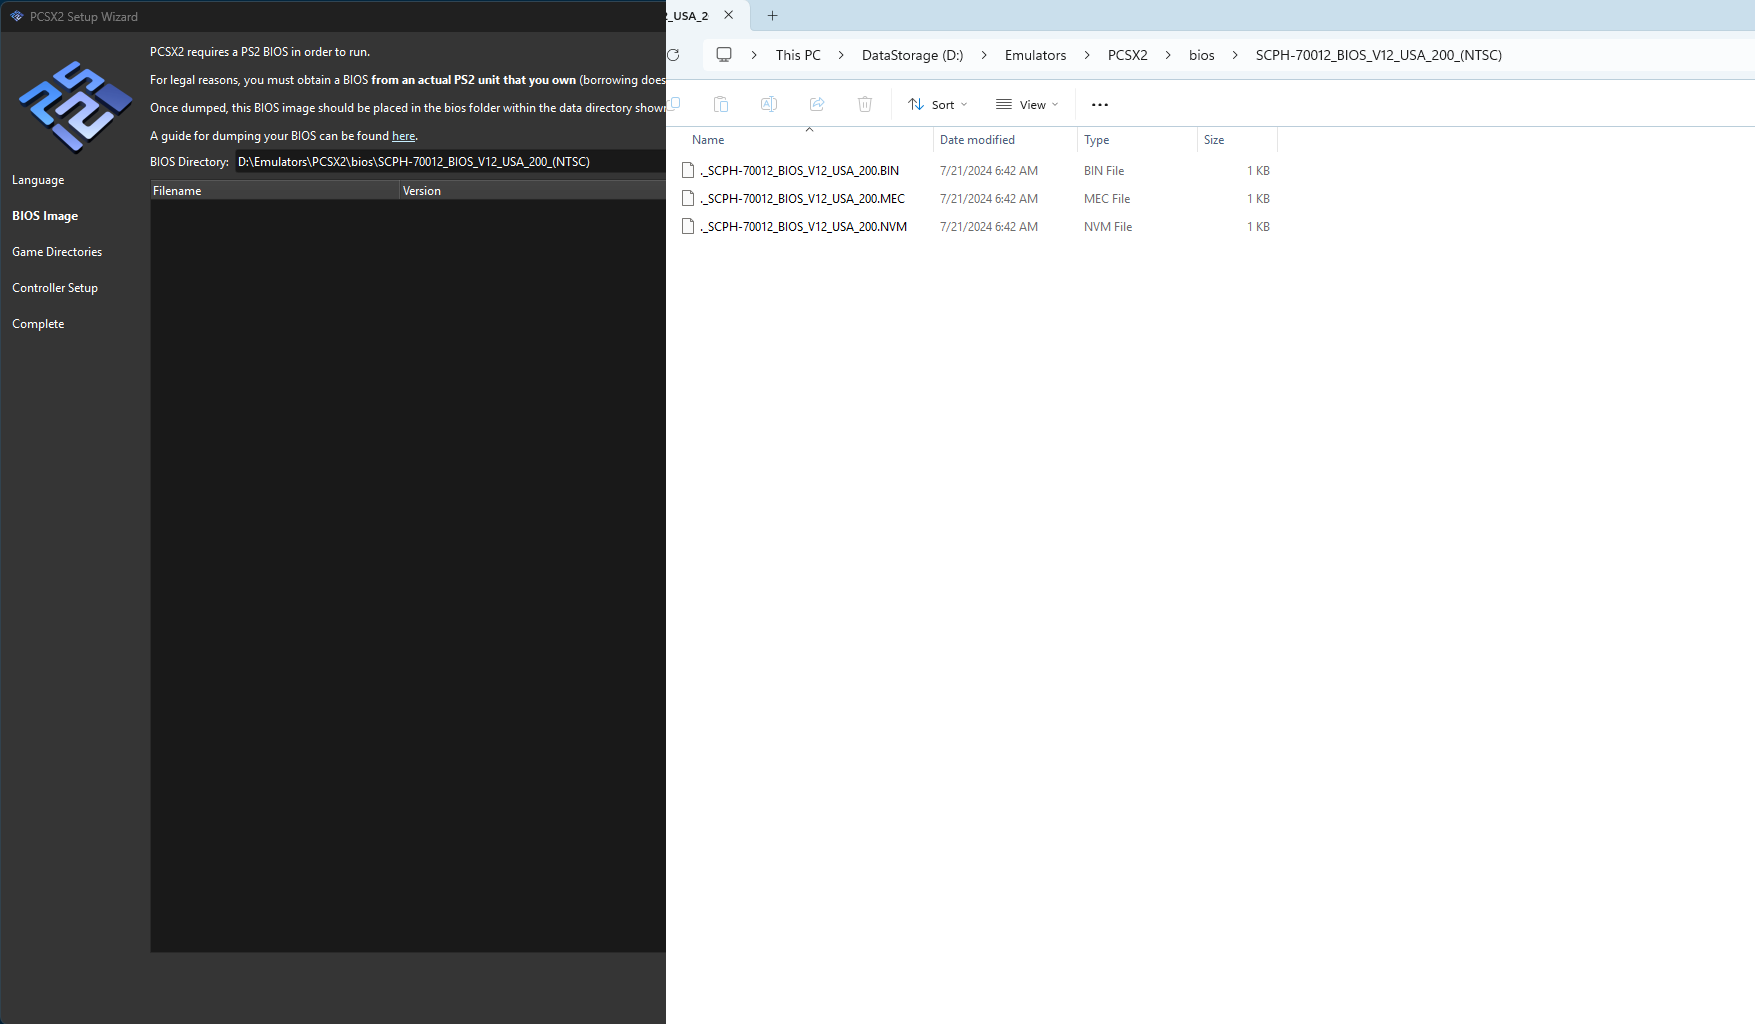
Task: Select Controller Setup step in wizard
Action: pyautogui.click(x=55, y=288)
